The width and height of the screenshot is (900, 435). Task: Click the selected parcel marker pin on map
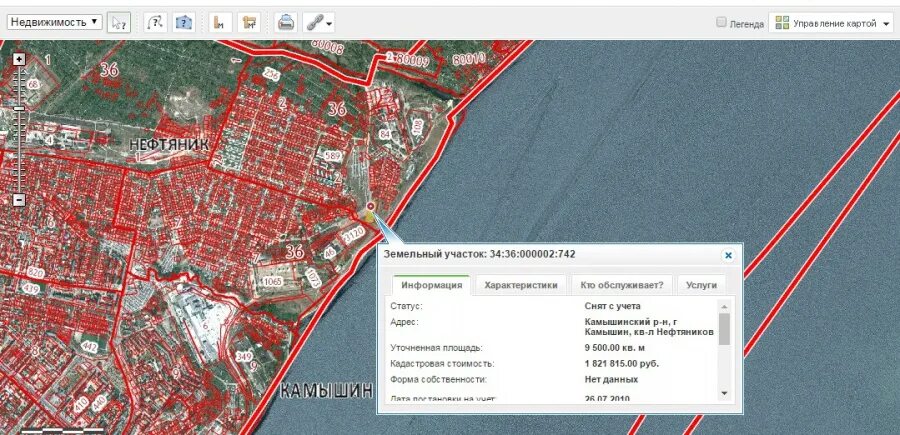pos(370,207)
